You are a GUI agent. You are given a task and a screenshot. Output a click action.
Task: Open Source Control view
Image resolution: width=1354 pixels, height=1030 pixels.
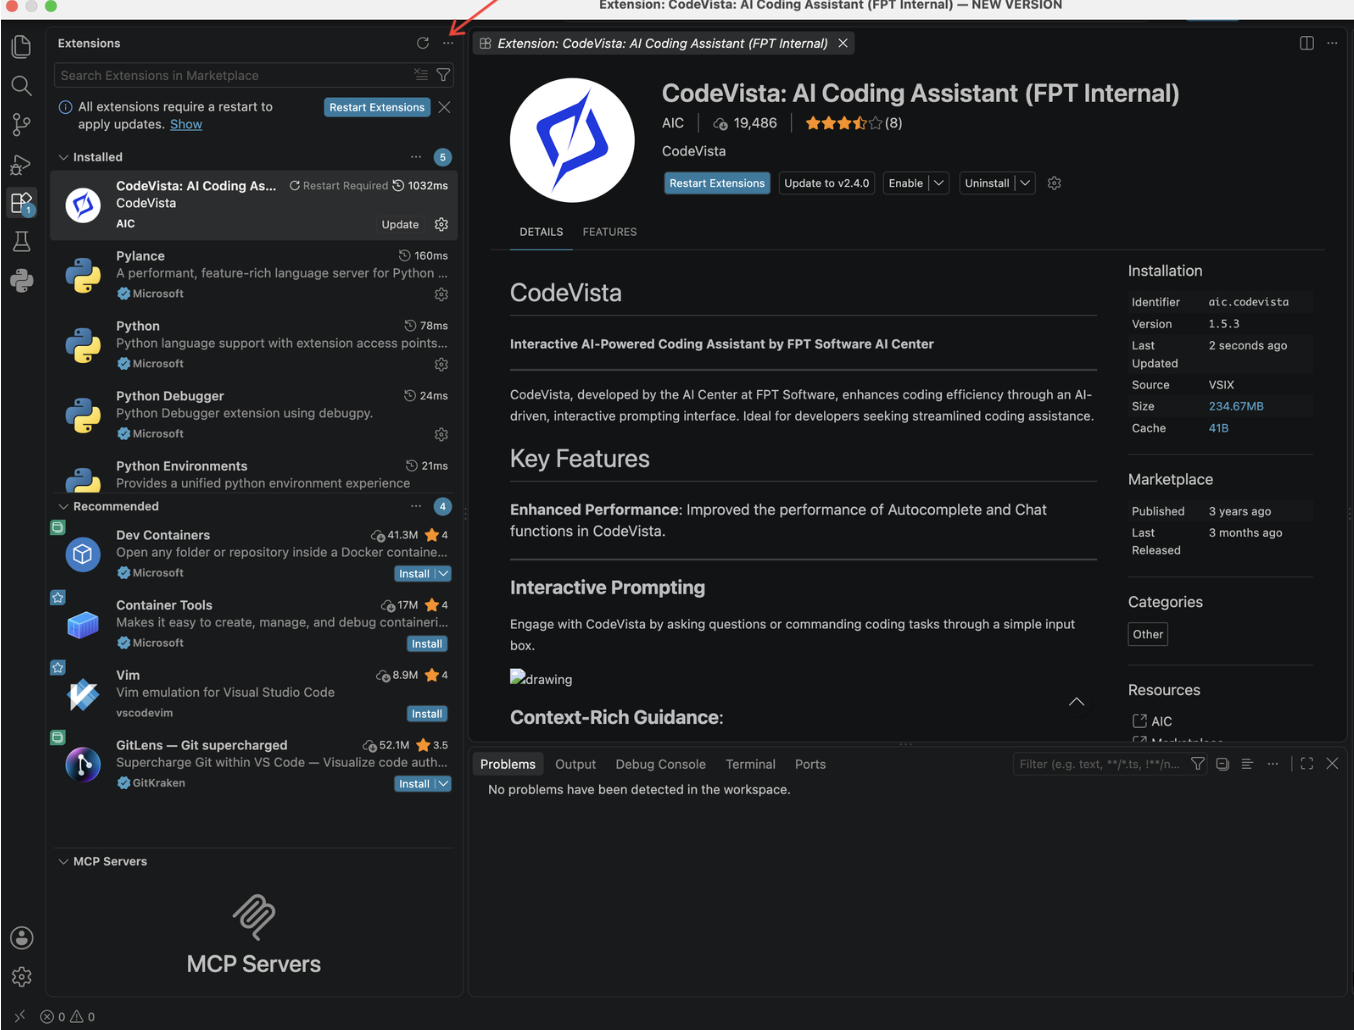pyautogui.click(x=21, y=125)
